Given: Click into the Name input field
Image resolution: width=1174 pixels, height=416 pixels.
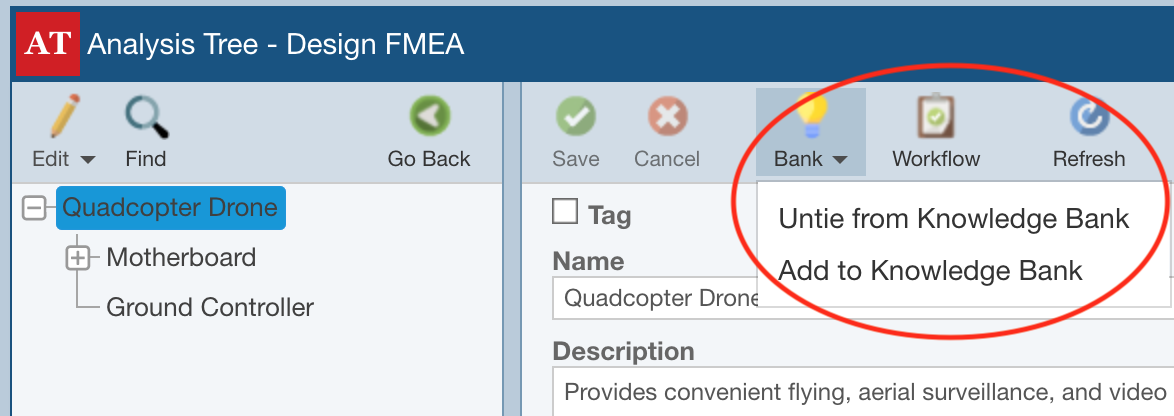Looking at the screenshot, I should 862,298.
